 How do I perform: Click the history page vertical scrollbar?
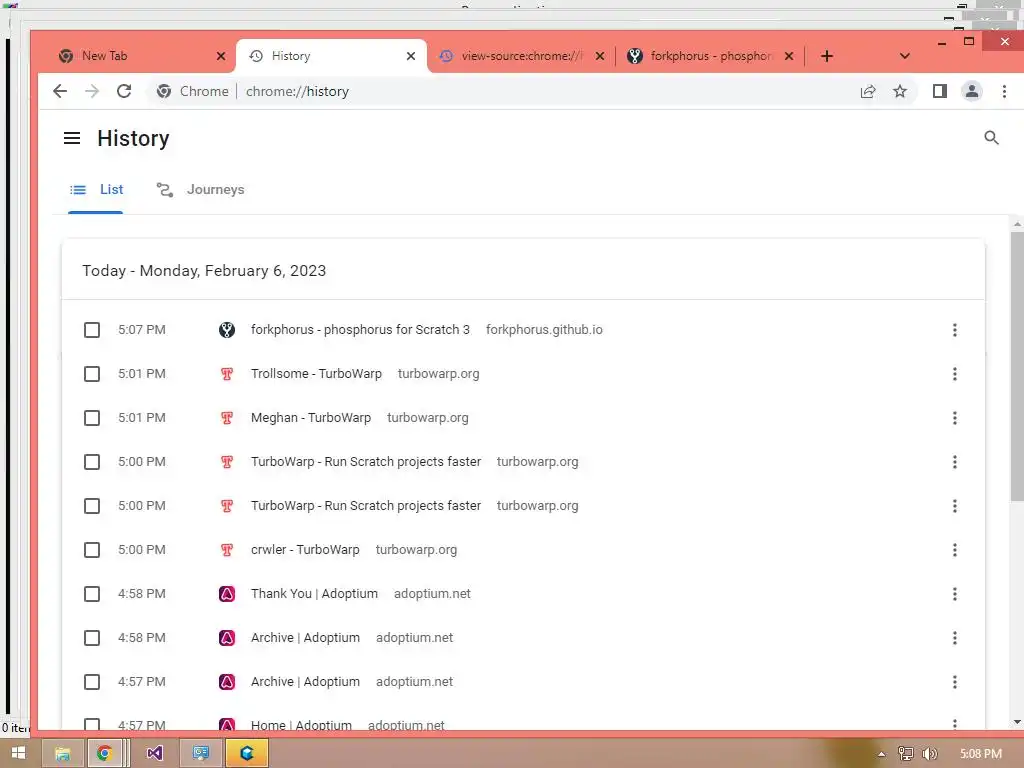click(x=1017, y=366)
